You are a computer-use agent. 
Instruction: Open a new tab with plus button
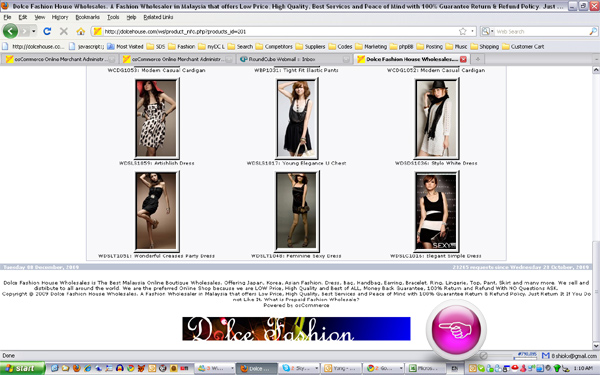478,59
